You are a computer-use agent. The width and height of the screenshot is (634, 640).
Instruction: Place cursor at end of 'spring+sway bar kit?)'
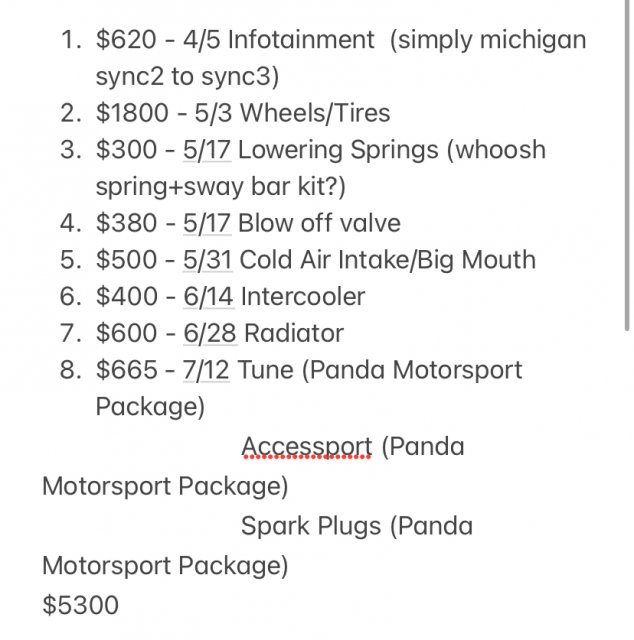[x=346, y=187]
